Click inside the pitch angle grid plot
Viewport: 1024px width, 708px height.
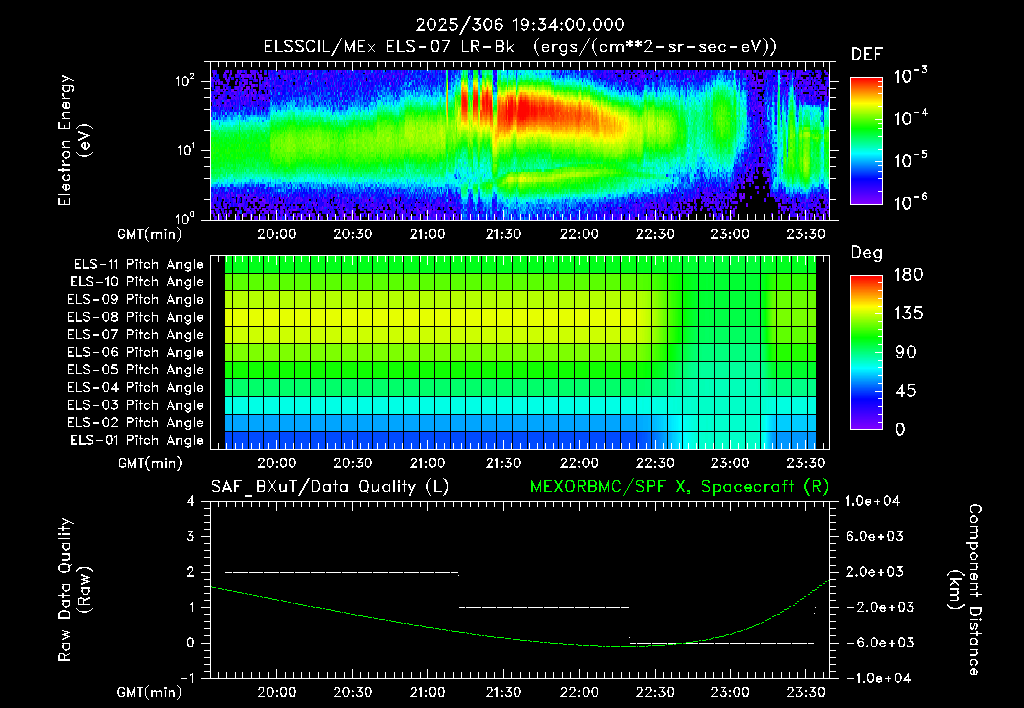(520, 353)
